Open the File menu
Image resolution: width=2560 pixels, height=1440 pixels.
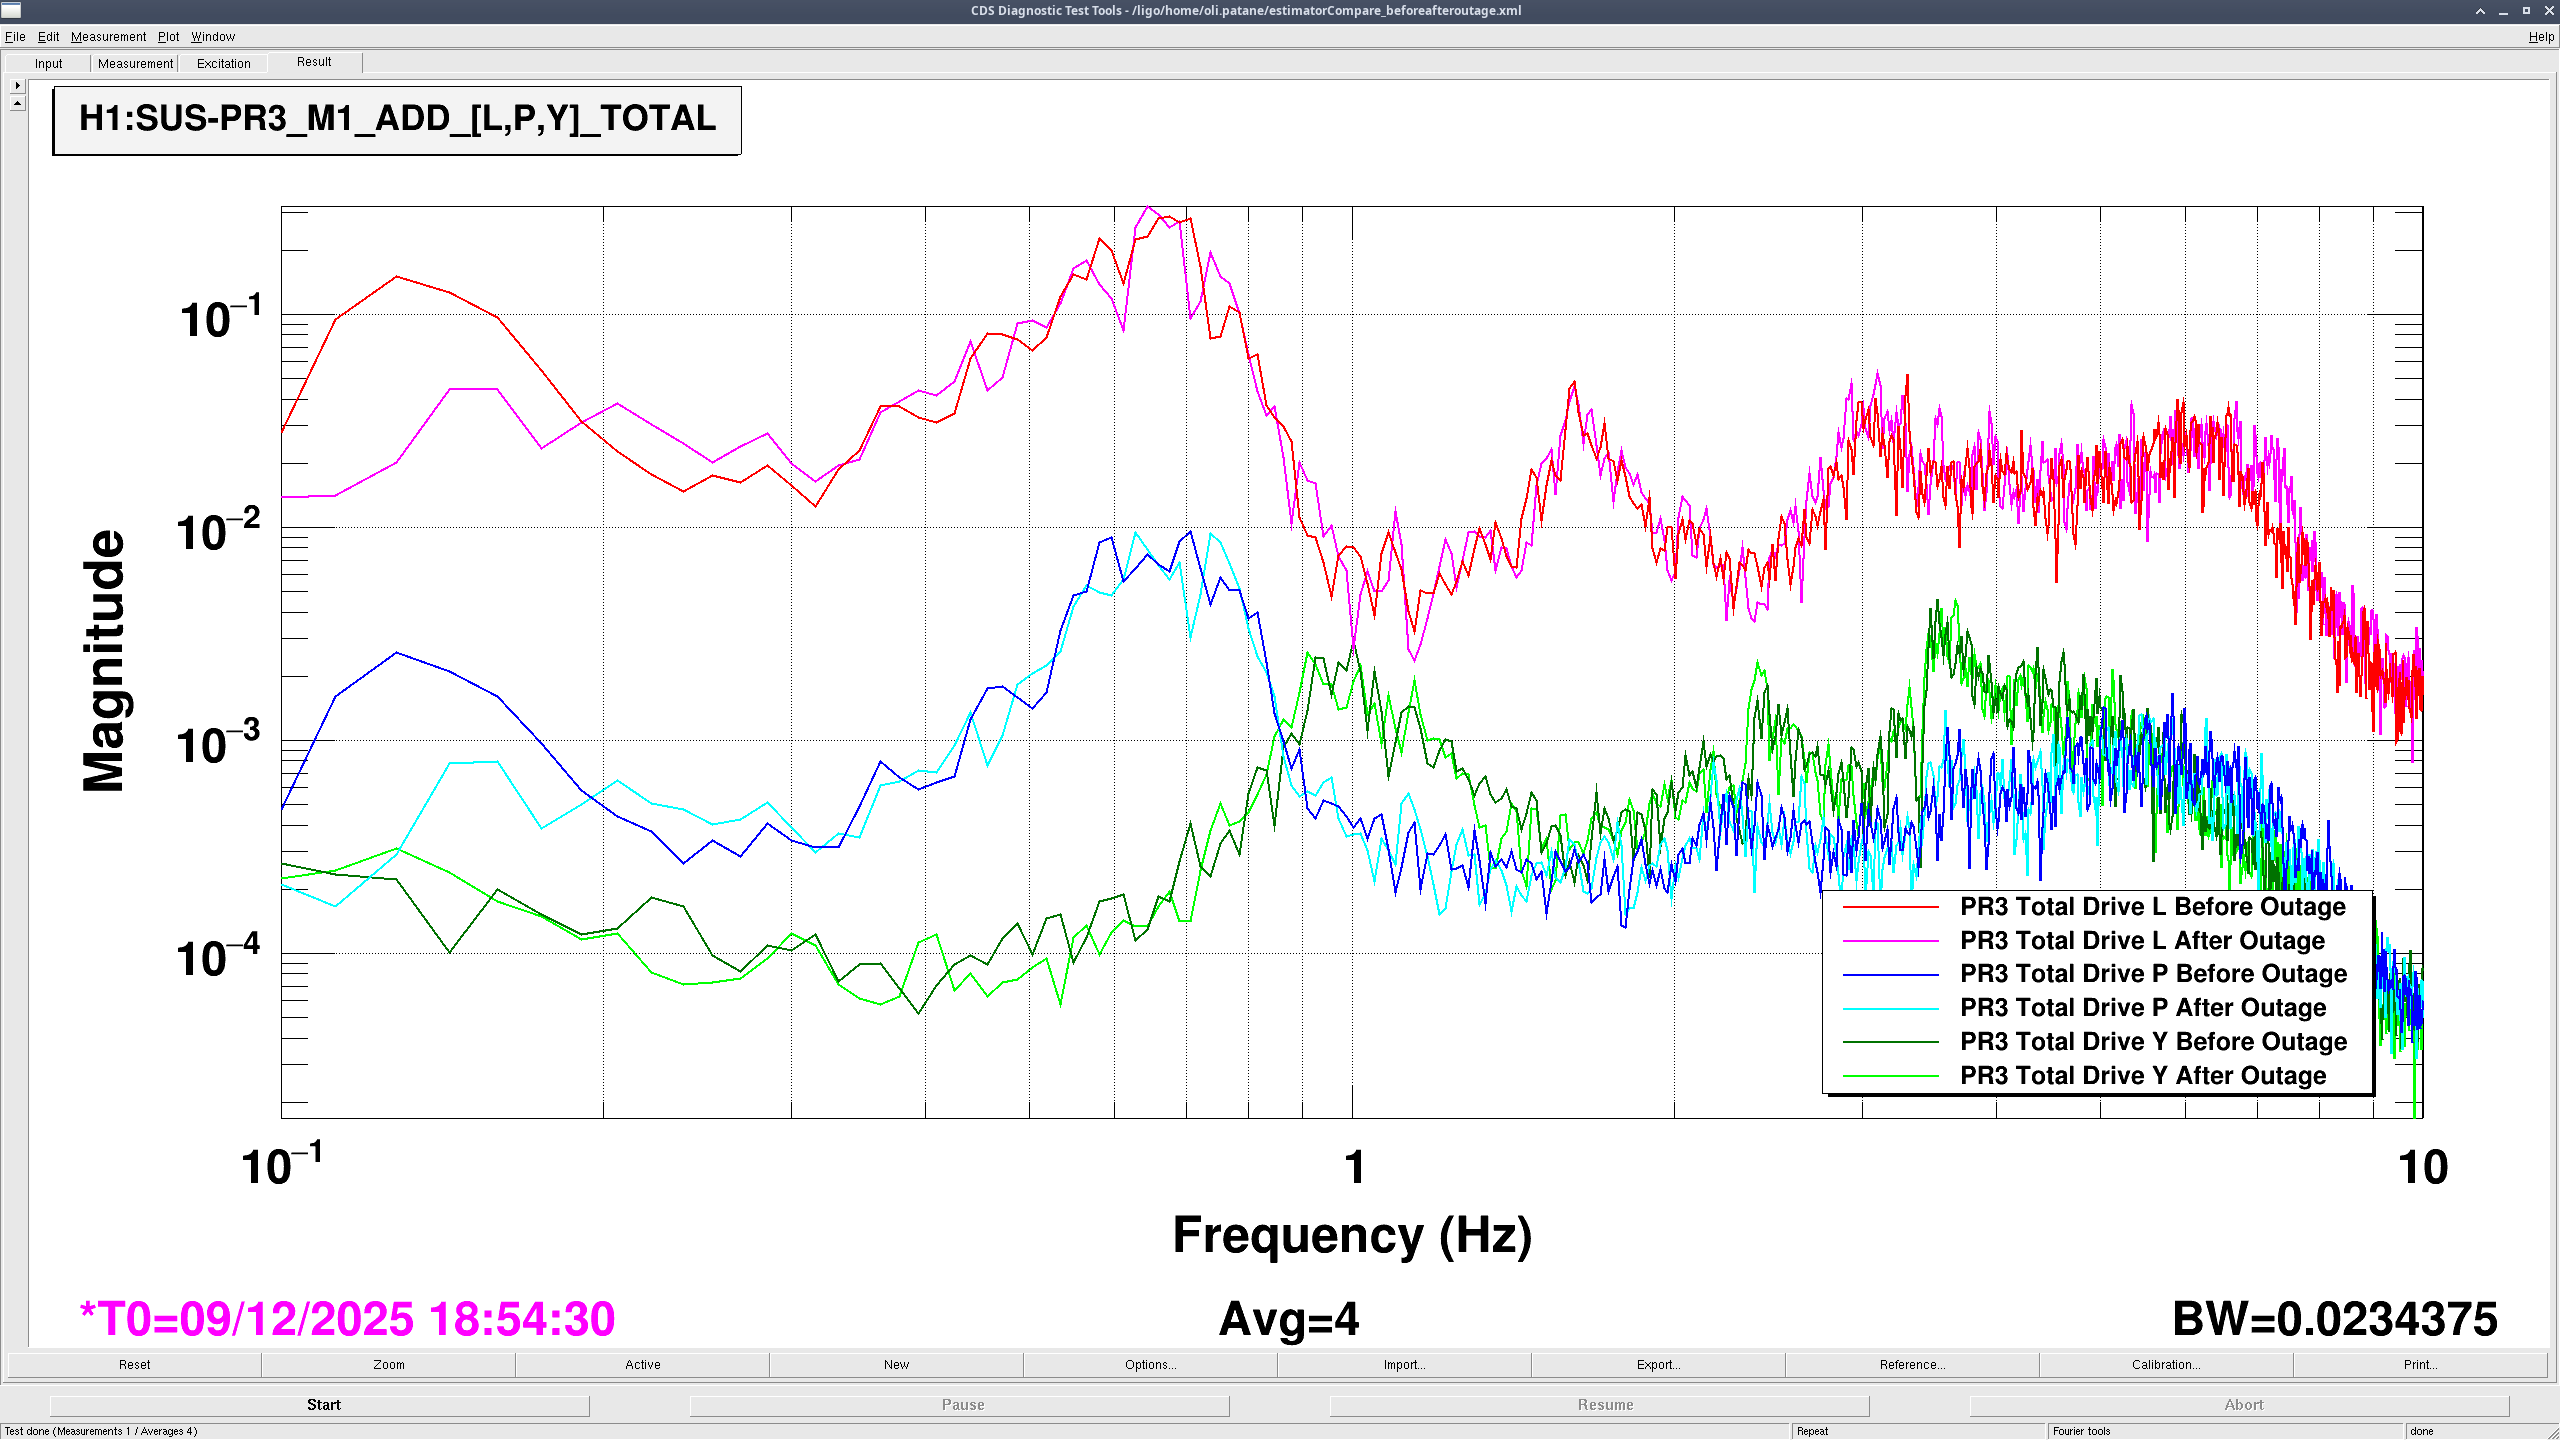click(15, 37)
